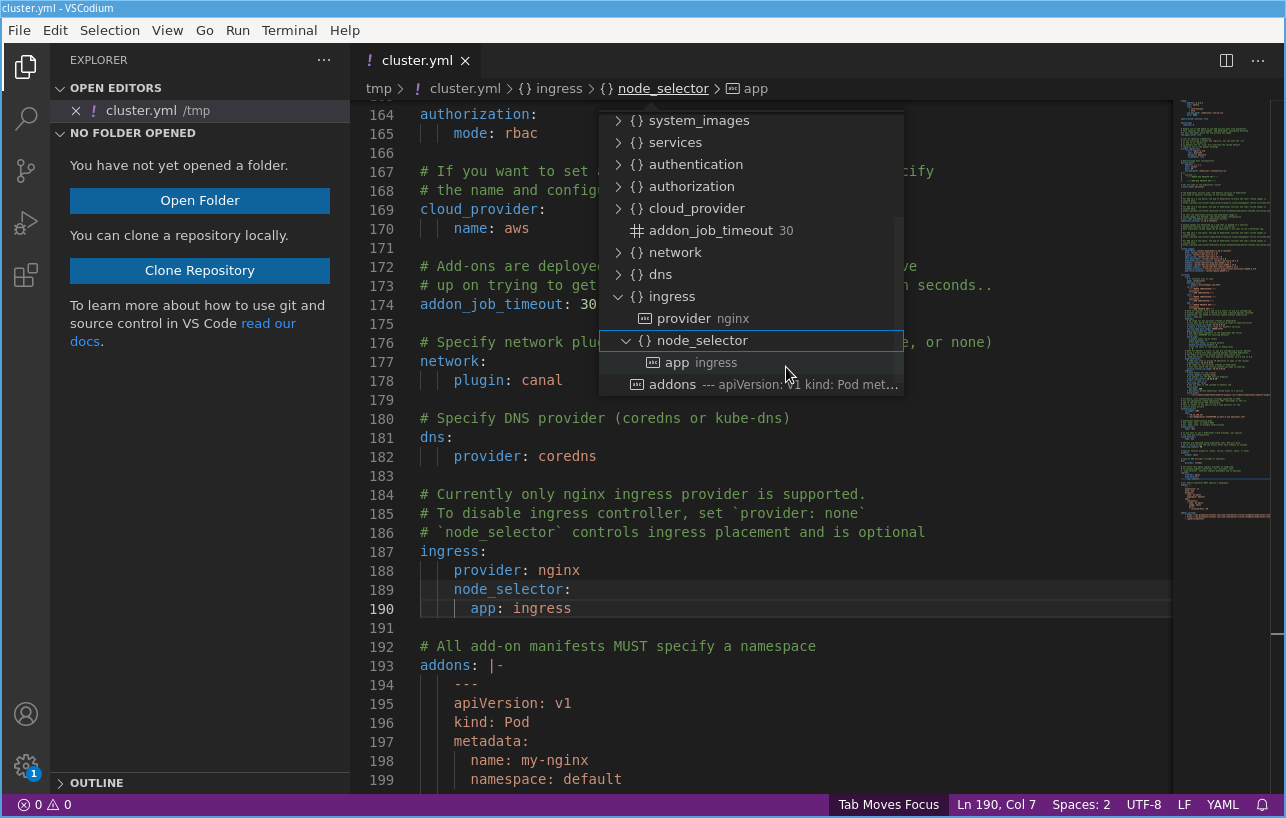This screenshot has width=1286, height=818.
Task: Expand the Outline section
Action: (x=60, y=783)
